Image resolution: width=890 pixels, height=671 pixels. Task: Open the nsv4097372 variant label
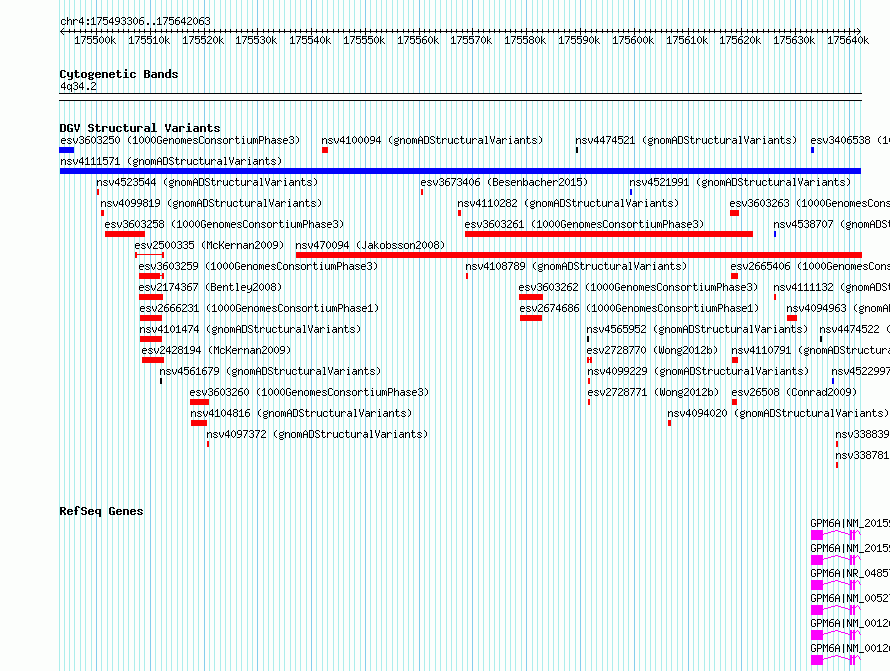tap(317, 434)
